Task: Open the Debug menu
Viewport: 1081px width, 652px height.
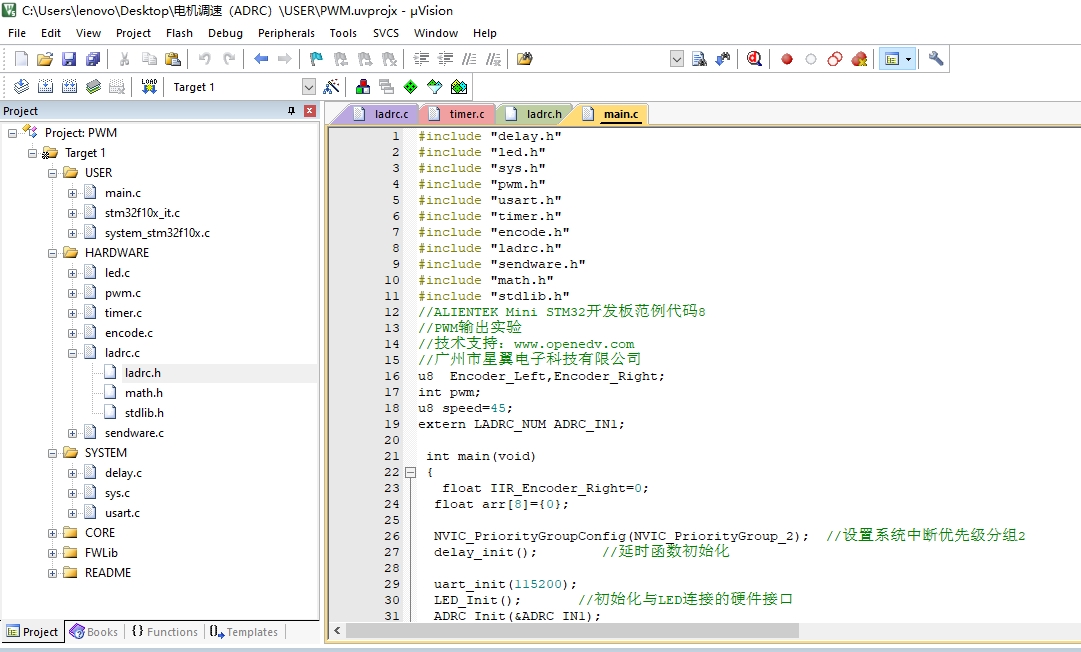Action: coord(225,33)
